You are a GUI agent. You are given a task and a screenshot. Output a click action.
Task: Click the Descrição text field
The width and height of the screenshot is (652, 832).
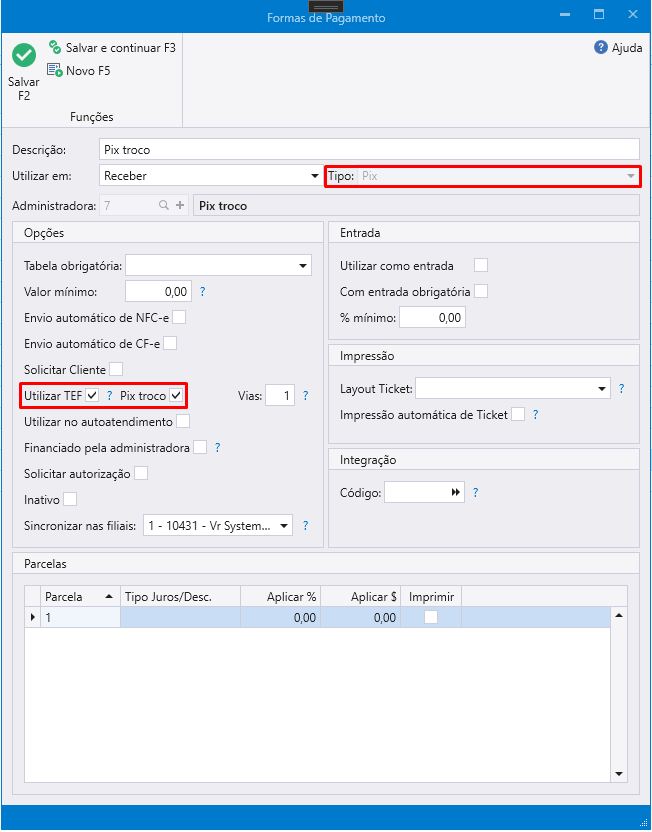369,150
